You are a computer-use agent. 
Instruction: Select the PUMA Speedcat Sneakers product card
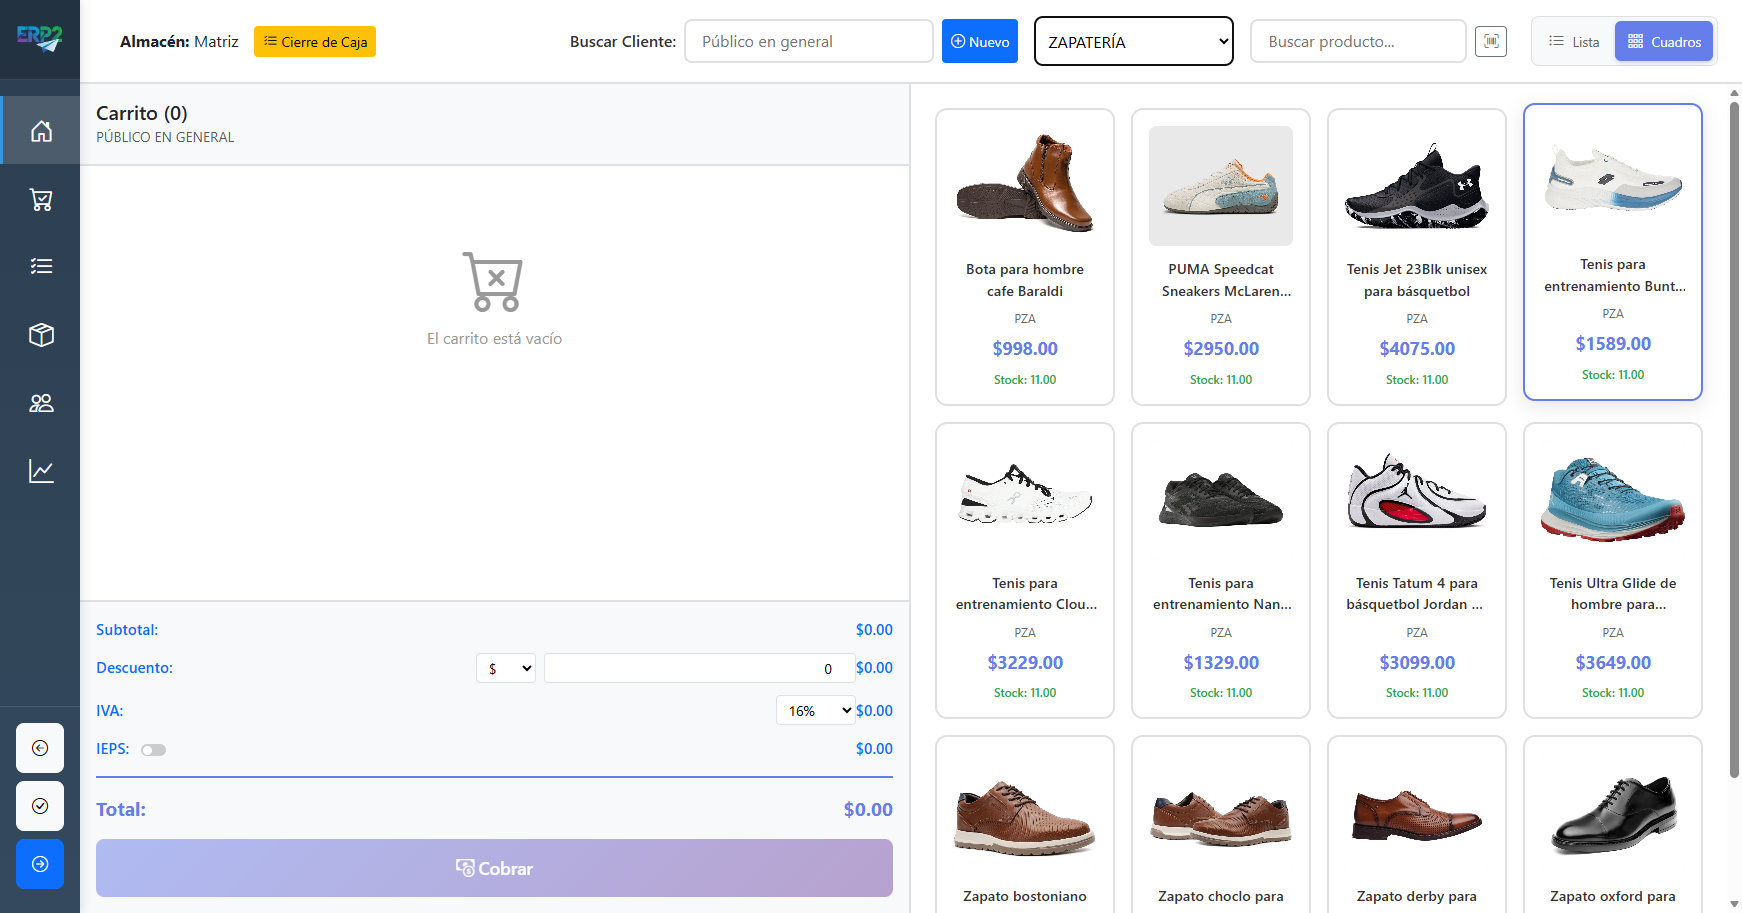click(1220, 257)
